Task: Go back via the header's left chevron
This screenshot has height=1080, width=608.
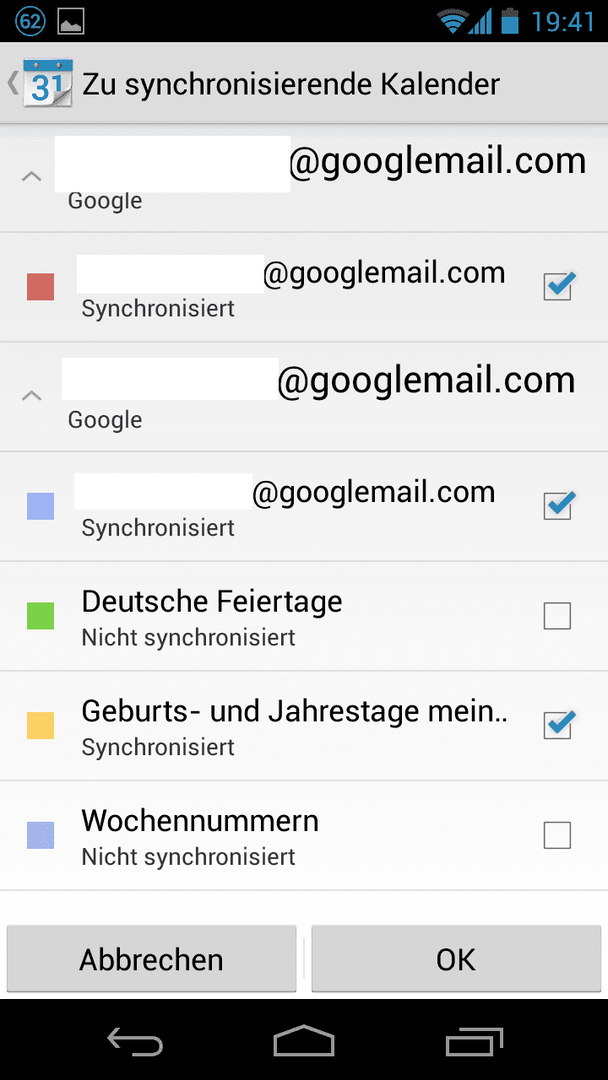Action: tap(12, 83)
